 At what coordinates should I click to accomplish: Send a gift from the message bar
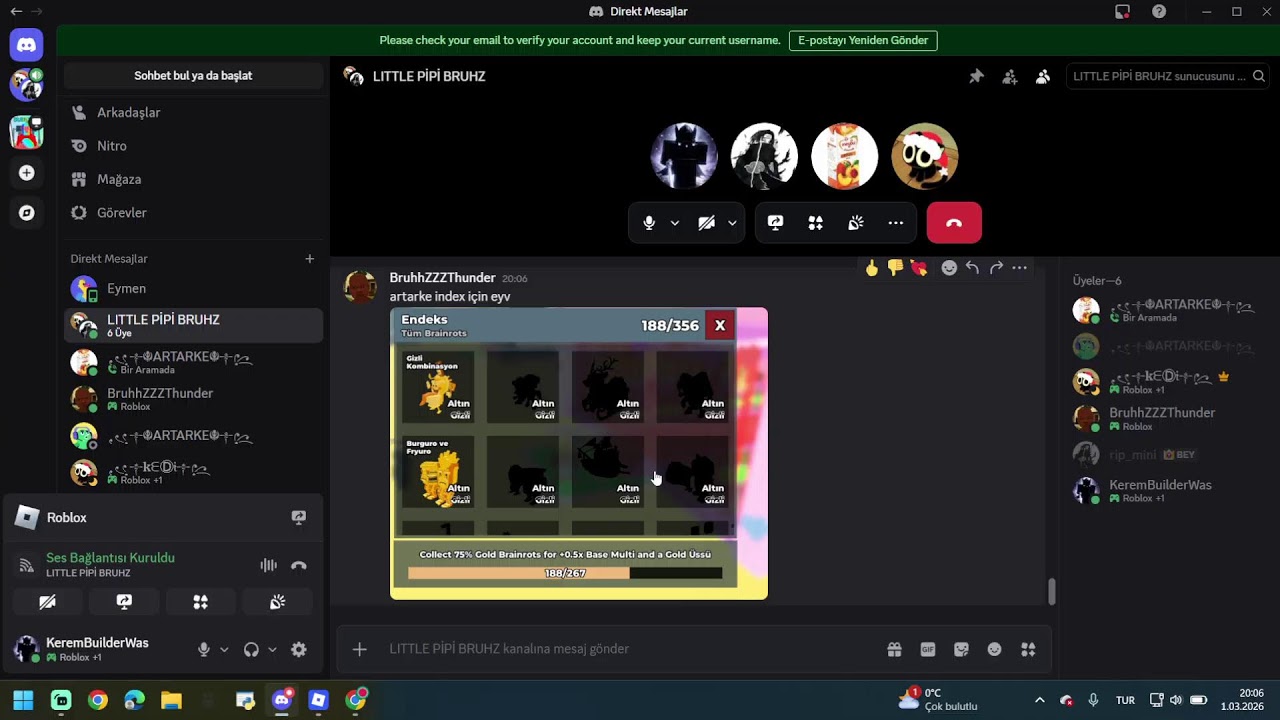coord(894,650)
